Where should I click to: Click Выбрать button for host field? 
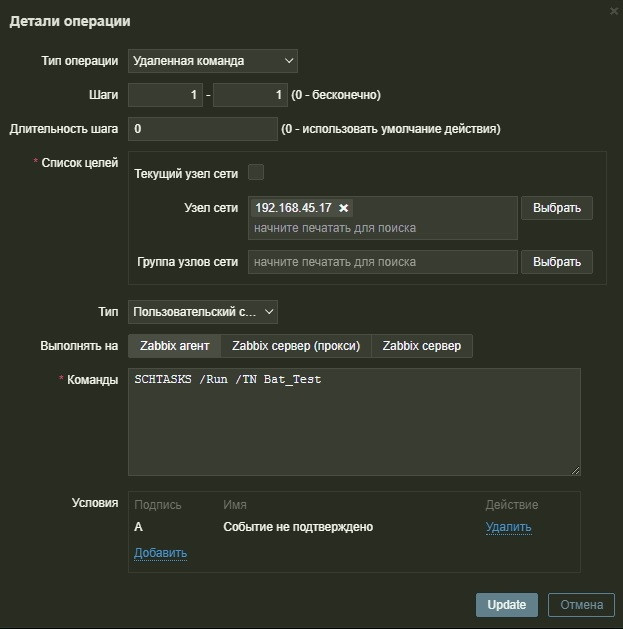point(557,208)
